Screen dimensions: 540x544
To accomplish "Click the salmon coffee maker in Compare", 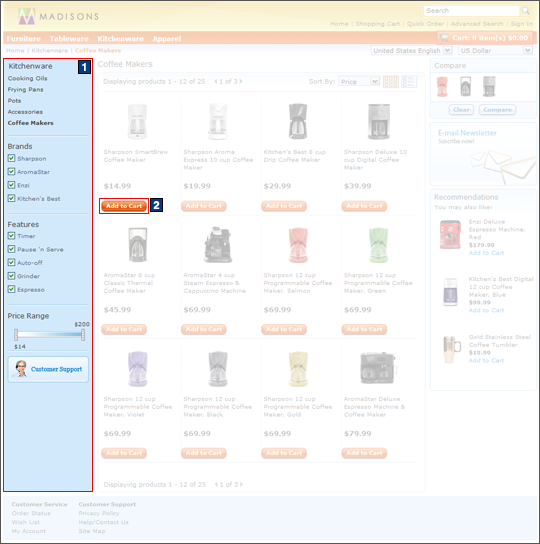I will tap(442, 86).
